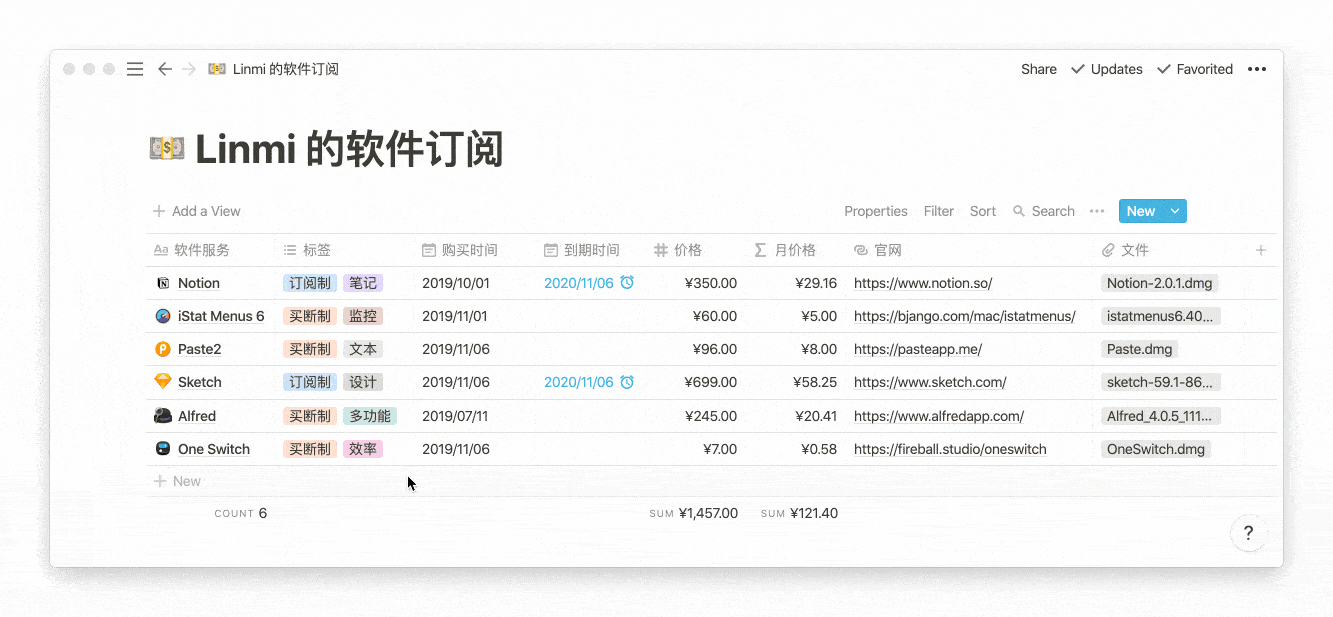Click Add a View
The image size is (1333, 617).
[197, 211]
